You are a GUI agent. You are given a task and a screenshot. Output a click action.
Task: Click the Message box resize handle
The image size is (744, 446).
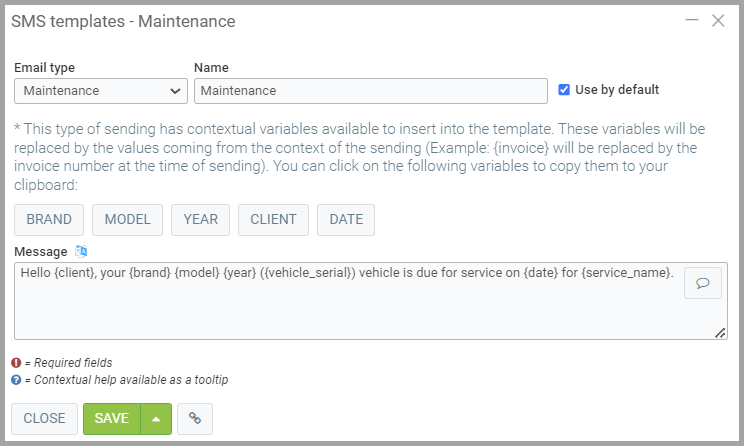[x=721, y=334]
